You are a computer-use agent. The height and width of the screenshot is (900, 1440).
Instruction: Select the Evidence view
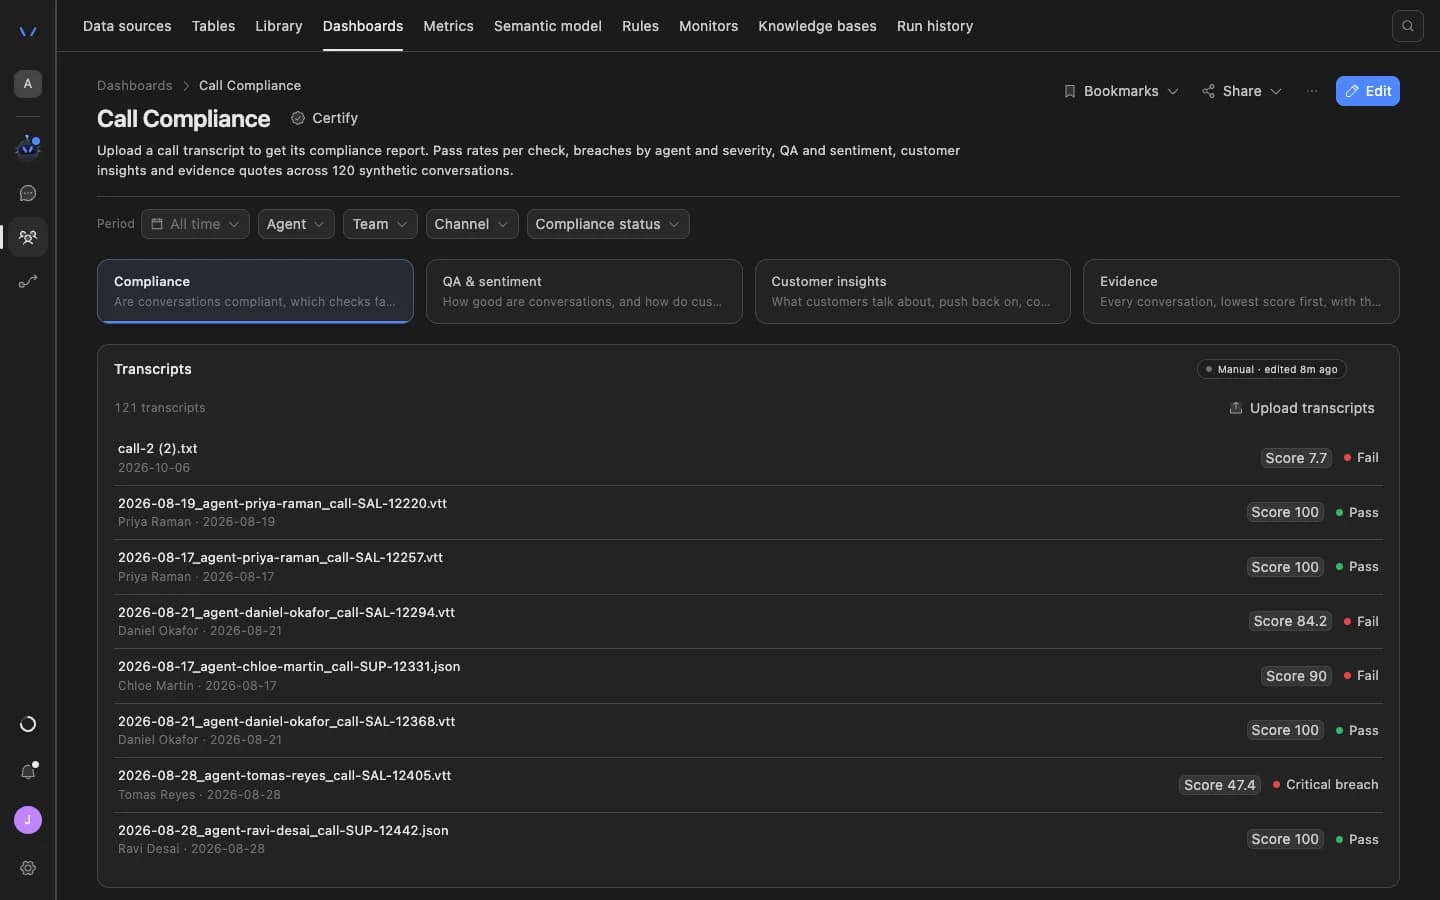[1241, 291]
